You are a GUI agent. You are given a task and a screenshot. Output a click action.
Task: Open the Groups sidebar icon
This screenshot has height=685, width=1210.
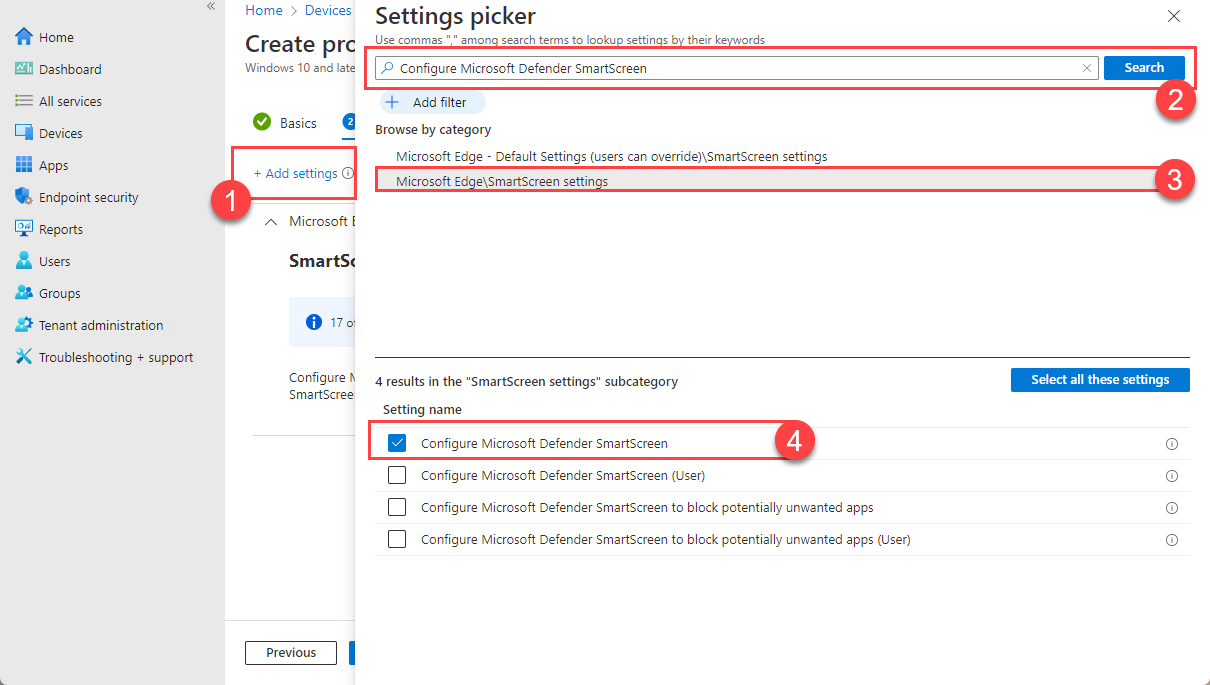coord(24,293)
